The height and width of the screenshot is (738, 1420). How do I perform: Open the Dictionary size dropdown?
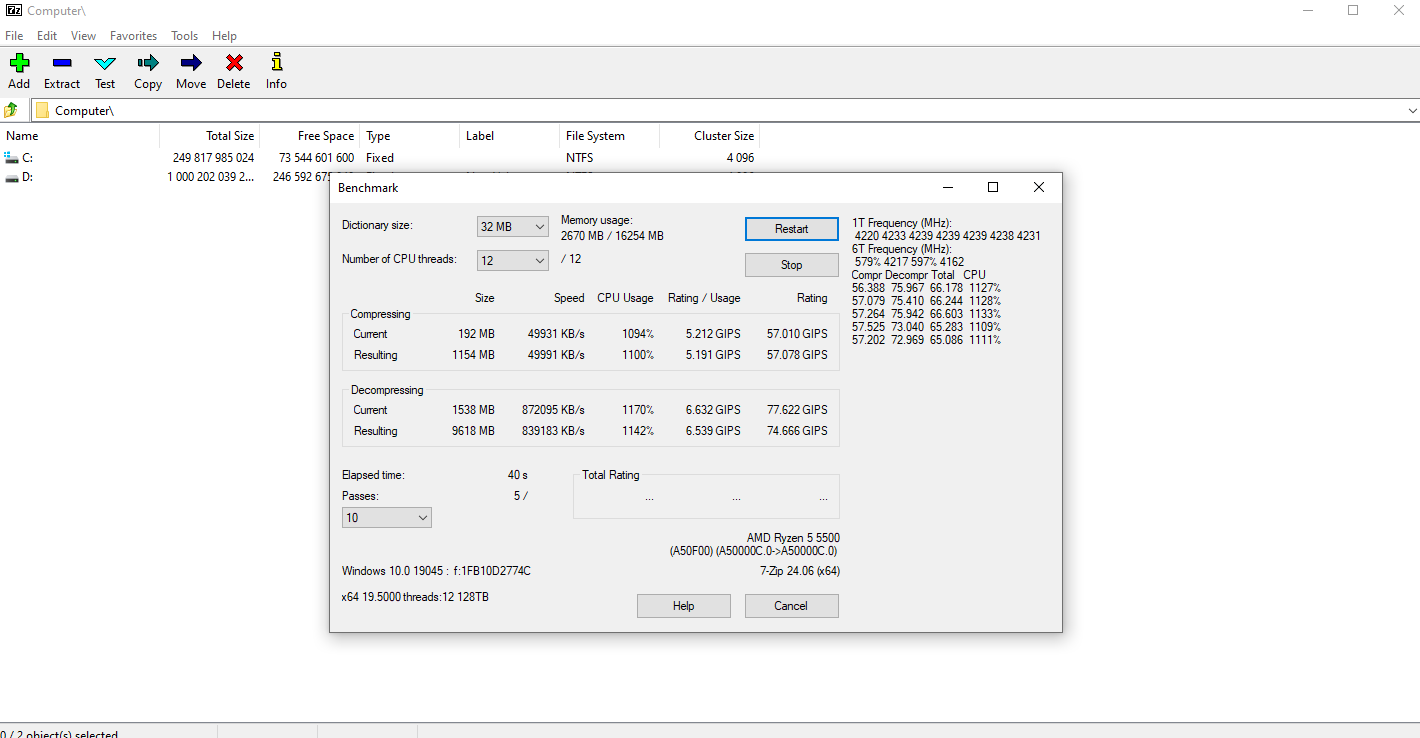pyautogui.click(x=513, y=227)
